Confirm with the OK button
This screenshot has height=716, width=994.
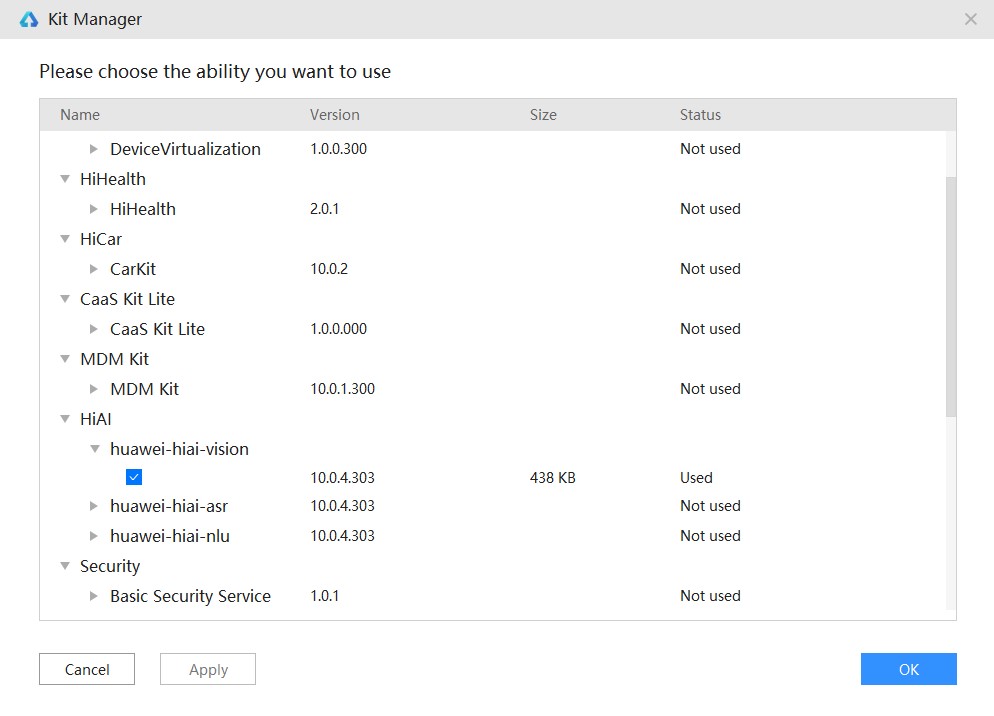pos(908,669)
